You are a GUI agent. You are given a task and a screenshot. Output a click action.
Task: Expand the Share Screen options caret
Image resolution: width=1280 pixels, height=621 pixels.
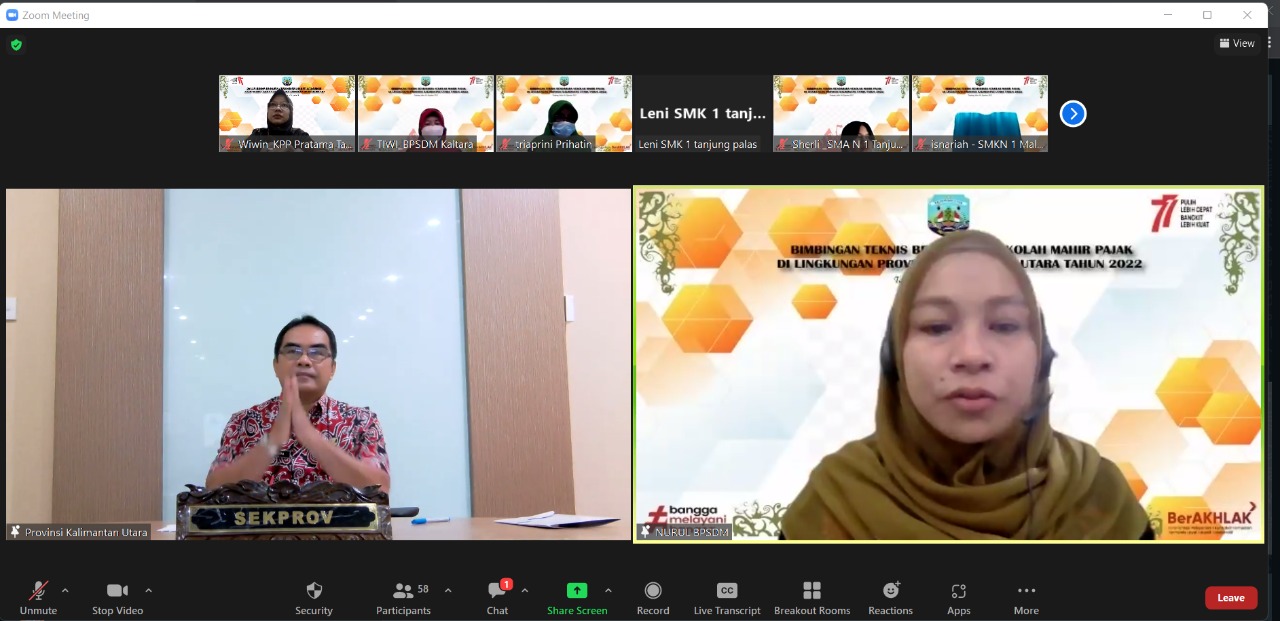pyautogui.click(x=608, y=590)
